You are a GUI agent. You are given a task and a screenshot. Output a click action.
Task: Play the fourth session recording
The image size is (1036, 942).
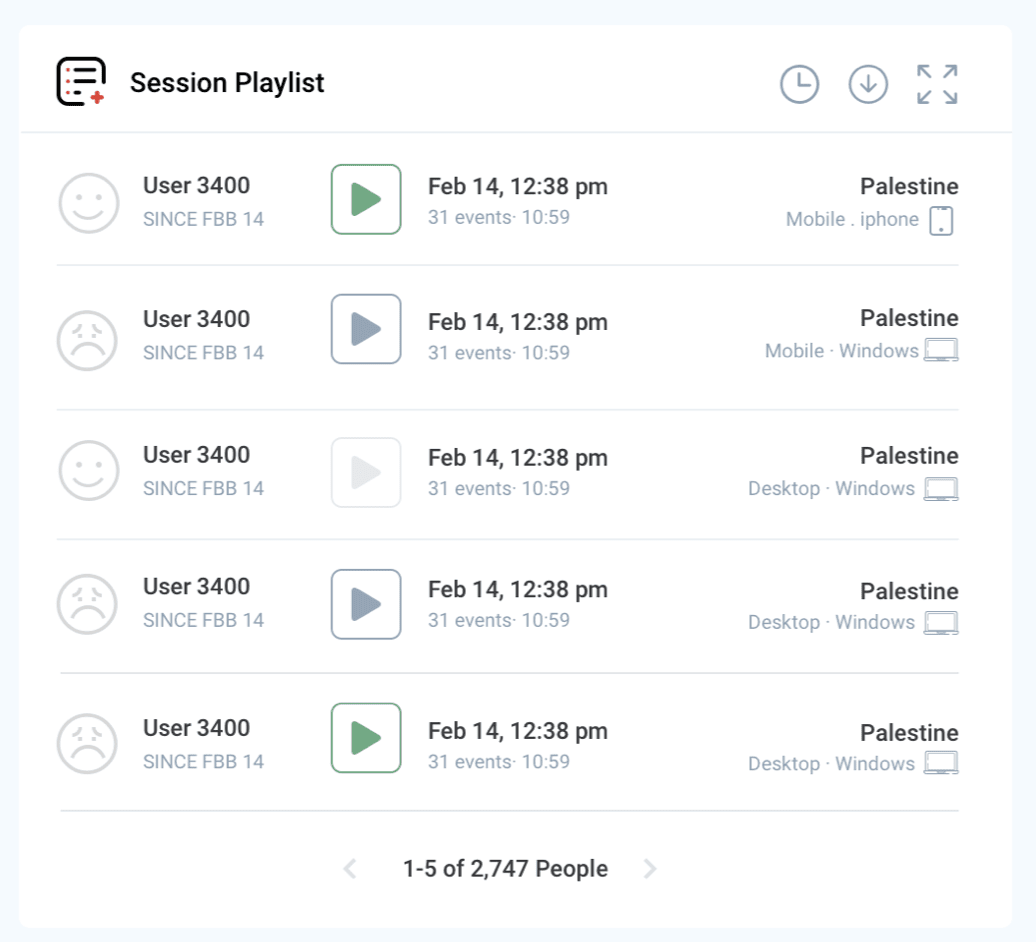point(365,604)
